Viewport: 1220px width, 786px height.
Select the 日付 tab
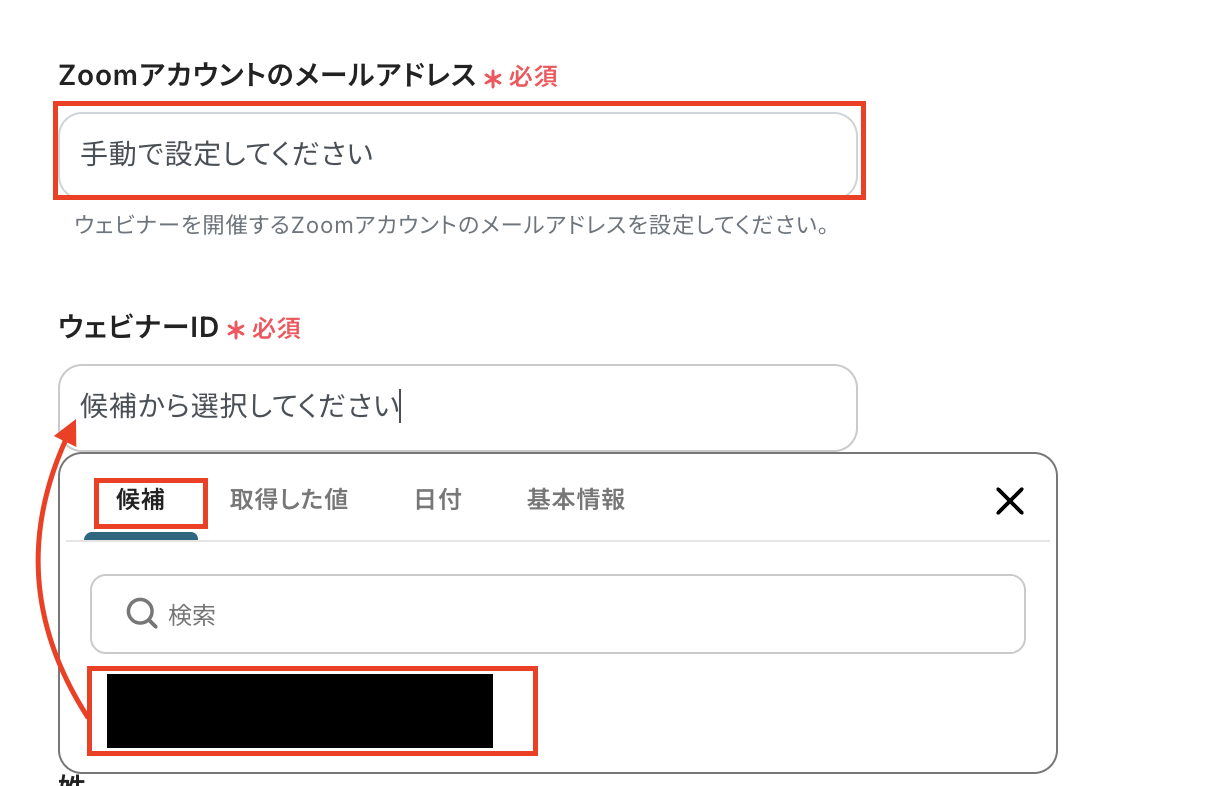click(437, 500)
